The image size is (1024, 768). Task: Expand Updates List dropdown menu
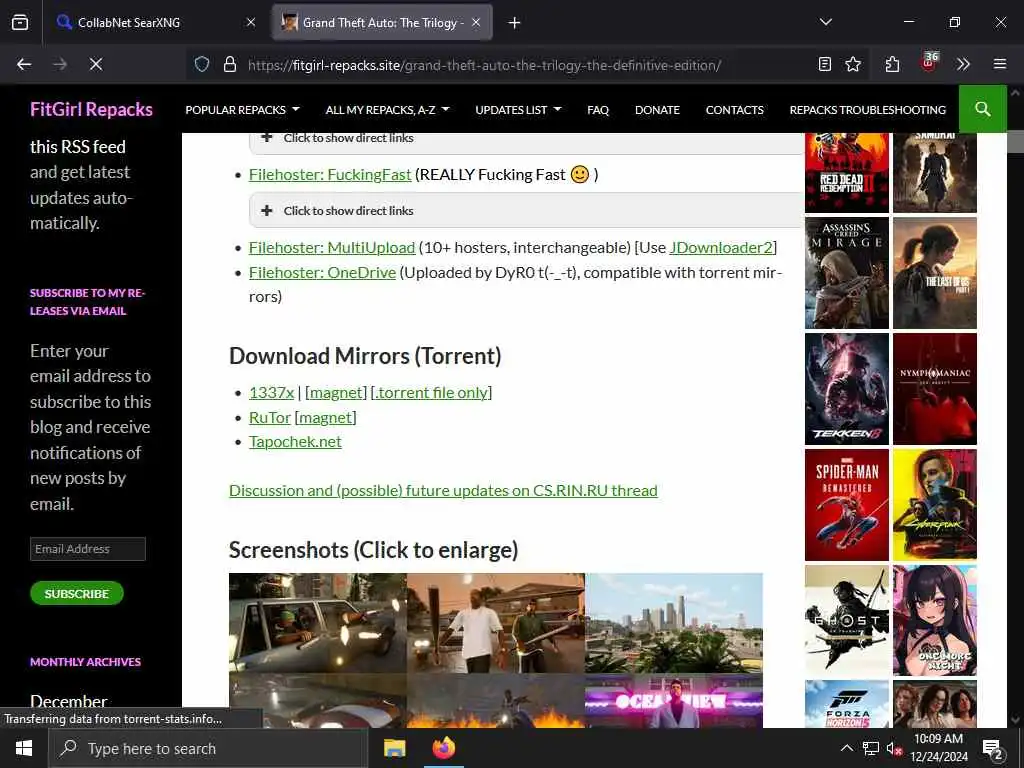[518, 110]
